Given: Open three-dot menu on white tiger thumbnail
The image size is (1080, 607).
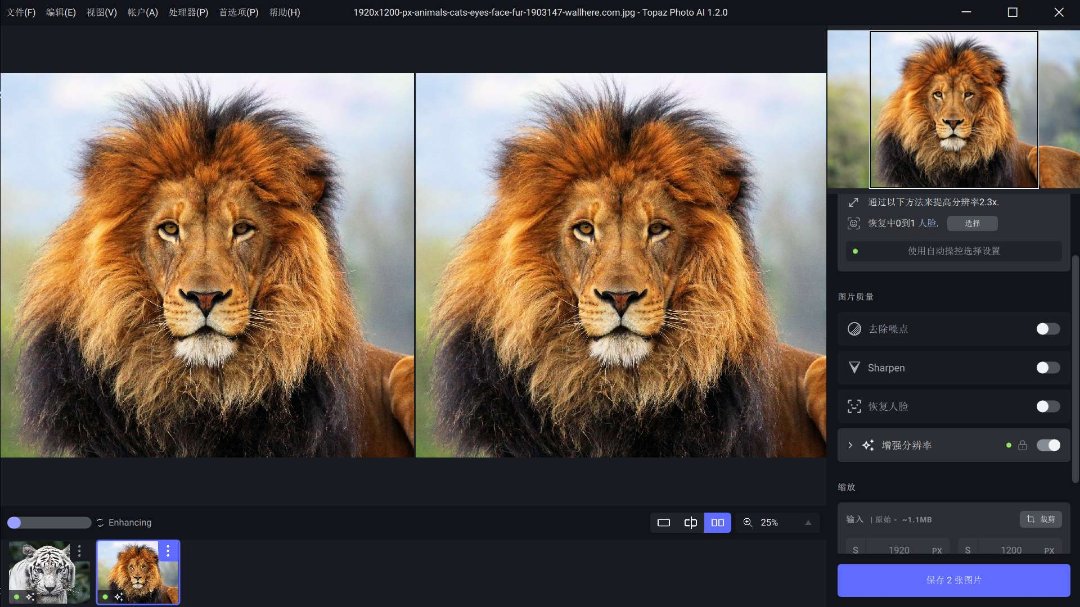Looking at the screenshot, I should (79, 551).
